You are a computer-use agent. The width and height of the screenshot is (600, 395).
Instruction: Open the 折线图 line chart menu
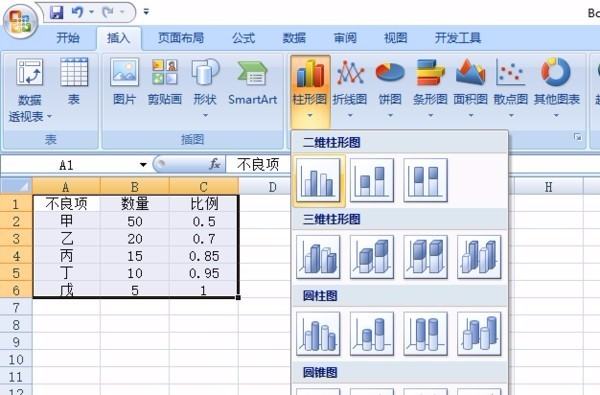point(350,88)
